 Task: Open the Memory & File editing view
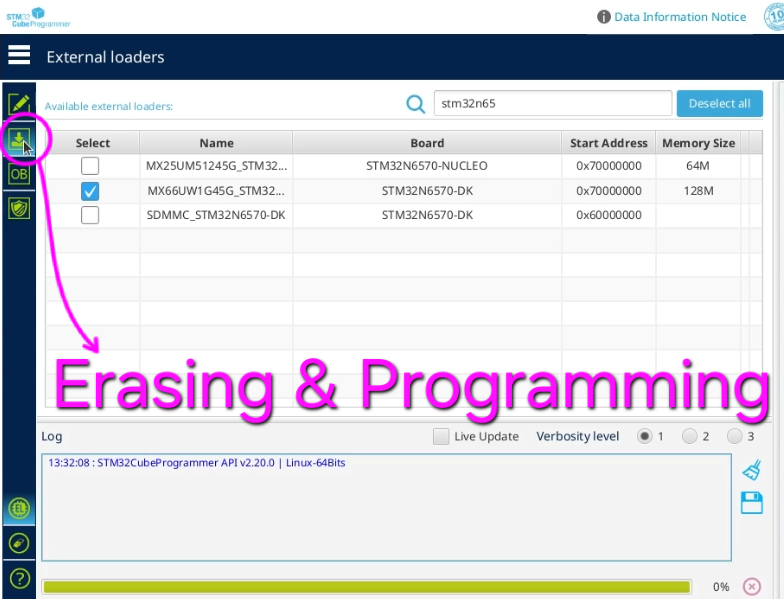pos(19,104)
